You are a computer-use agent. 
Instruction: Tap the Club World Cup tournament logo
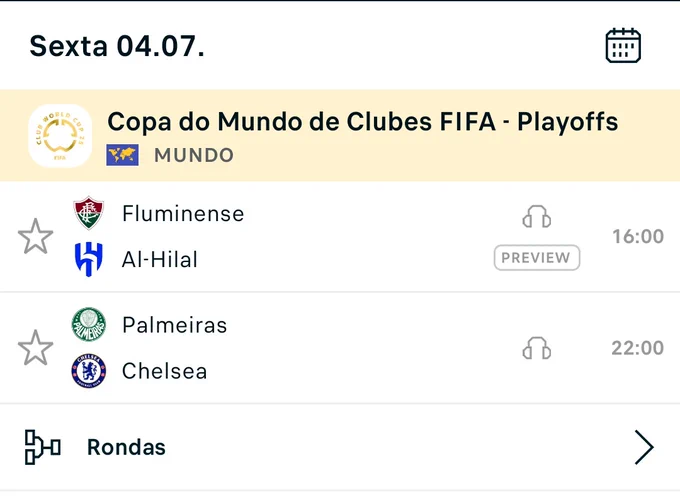coord(60,136)
